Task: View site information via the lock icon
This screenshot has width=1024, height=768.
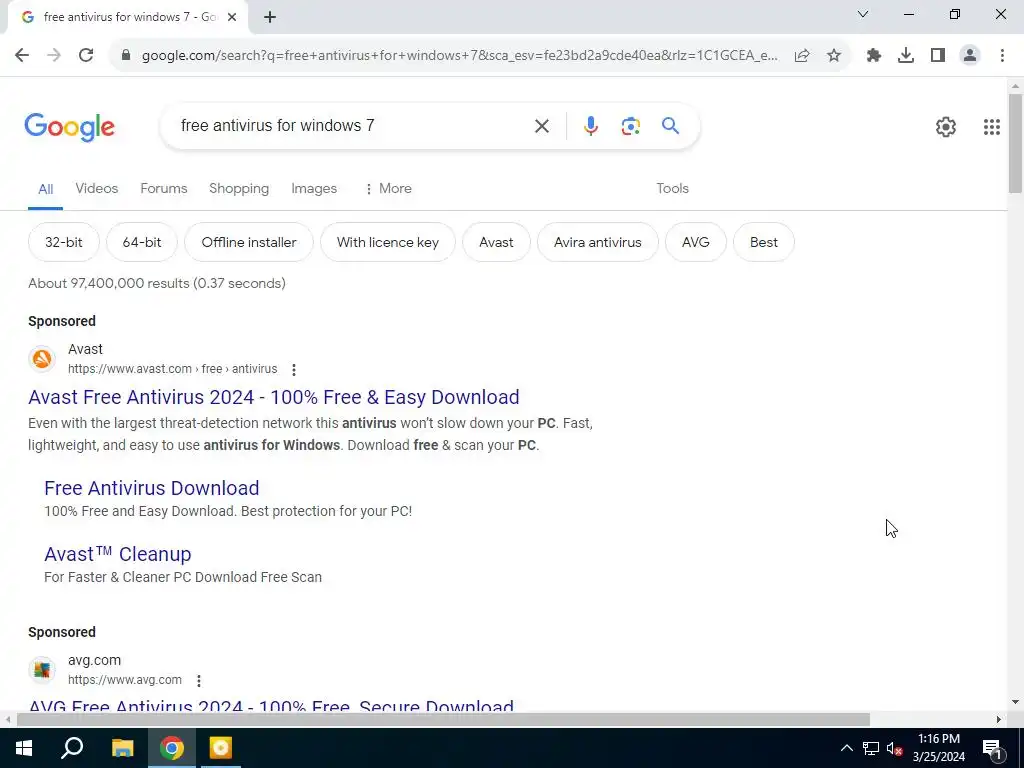Action: (126, 56)
